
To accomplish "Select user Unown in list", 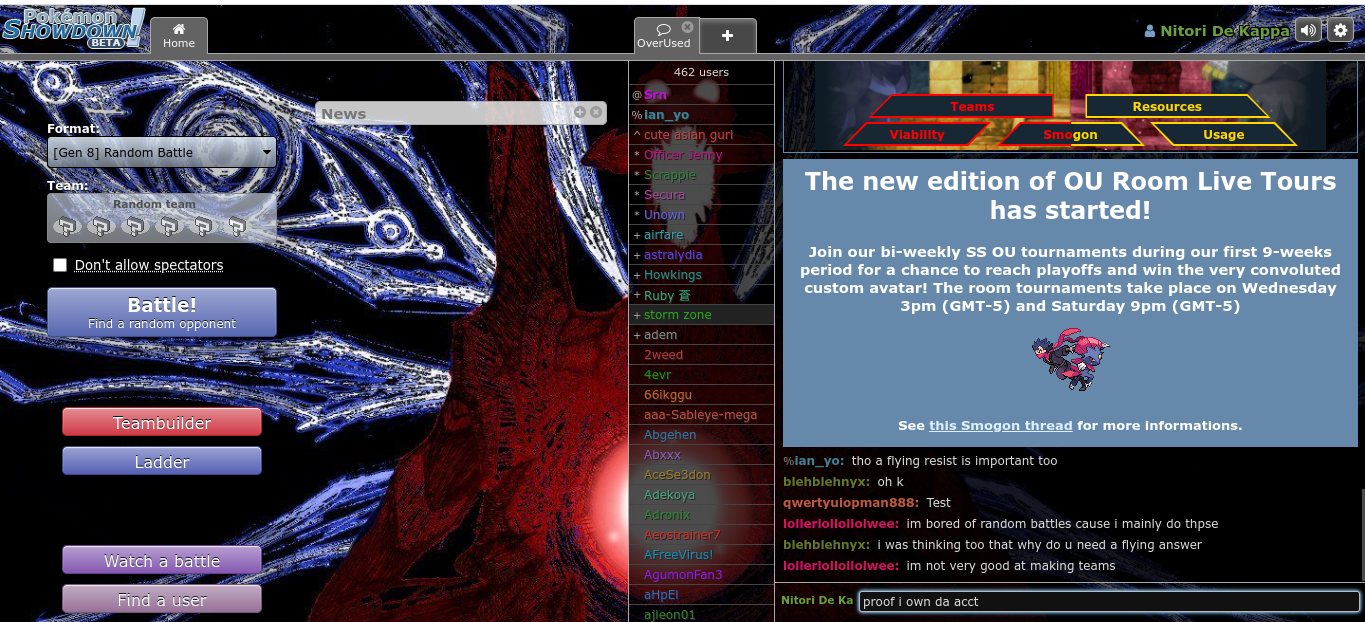I will 701,214.
